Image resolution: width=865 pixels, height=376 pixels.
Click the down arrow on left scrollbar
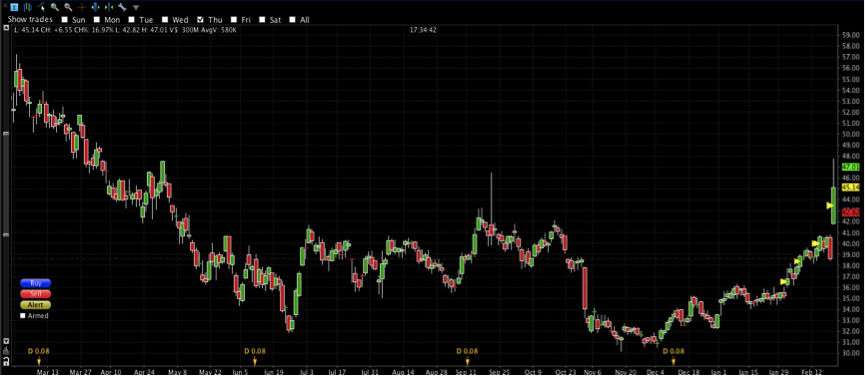(6, 341)
